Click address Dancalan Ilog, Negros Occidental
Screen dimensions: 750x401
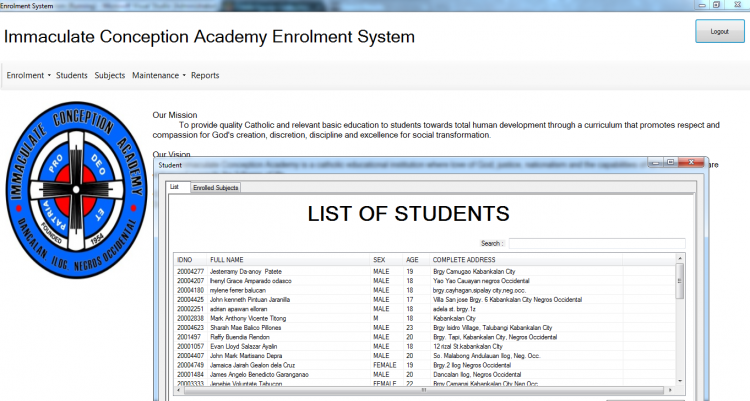tap(476, 374)
